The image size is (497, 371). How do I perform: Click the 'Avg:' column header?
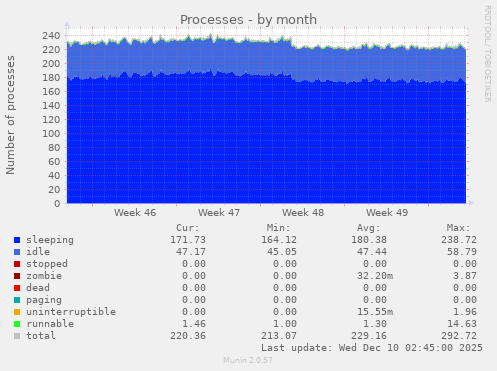[x=369, y=228]
